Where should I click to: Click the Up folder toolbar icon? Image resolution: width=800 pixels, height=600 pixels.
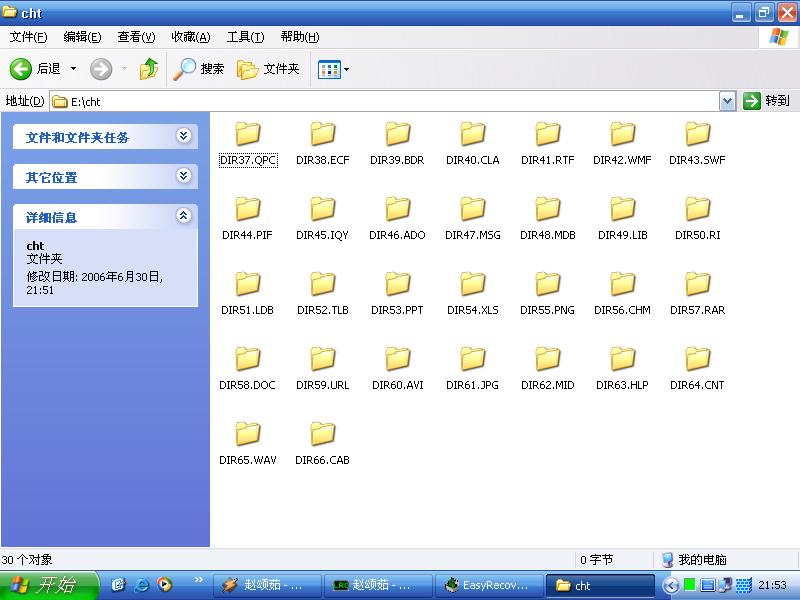pos(149,69)
